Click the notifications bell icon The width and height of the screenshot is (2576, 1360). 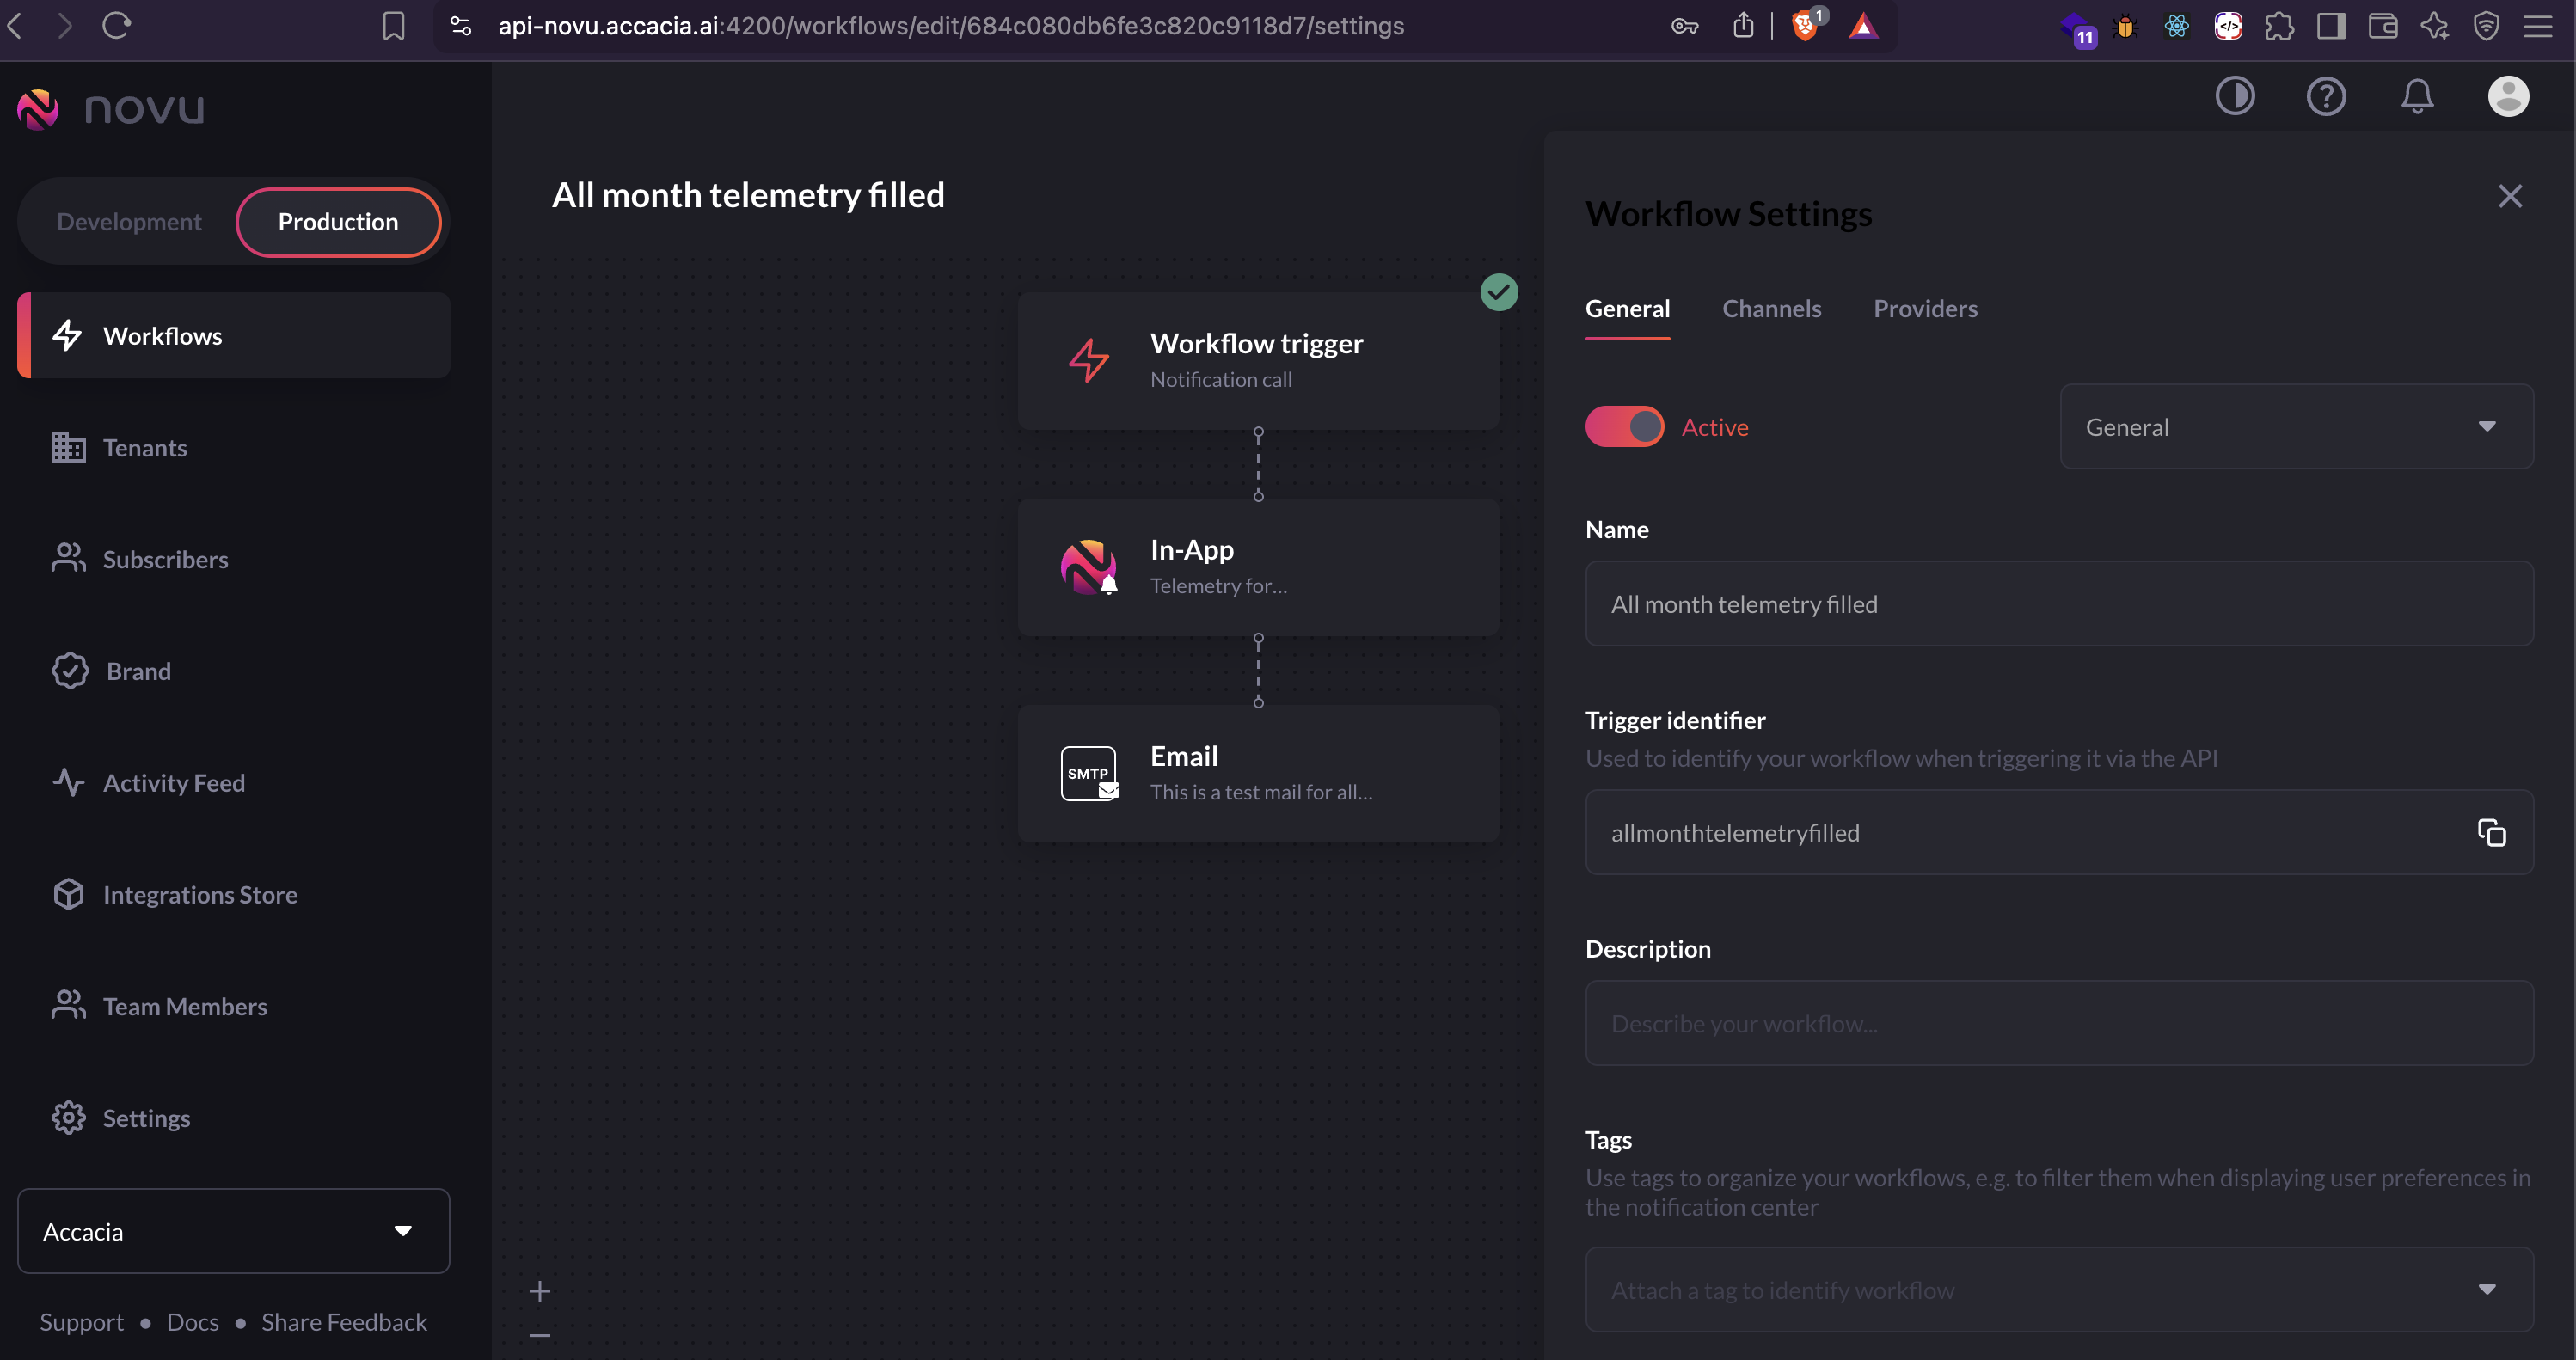coord(2417,96)
